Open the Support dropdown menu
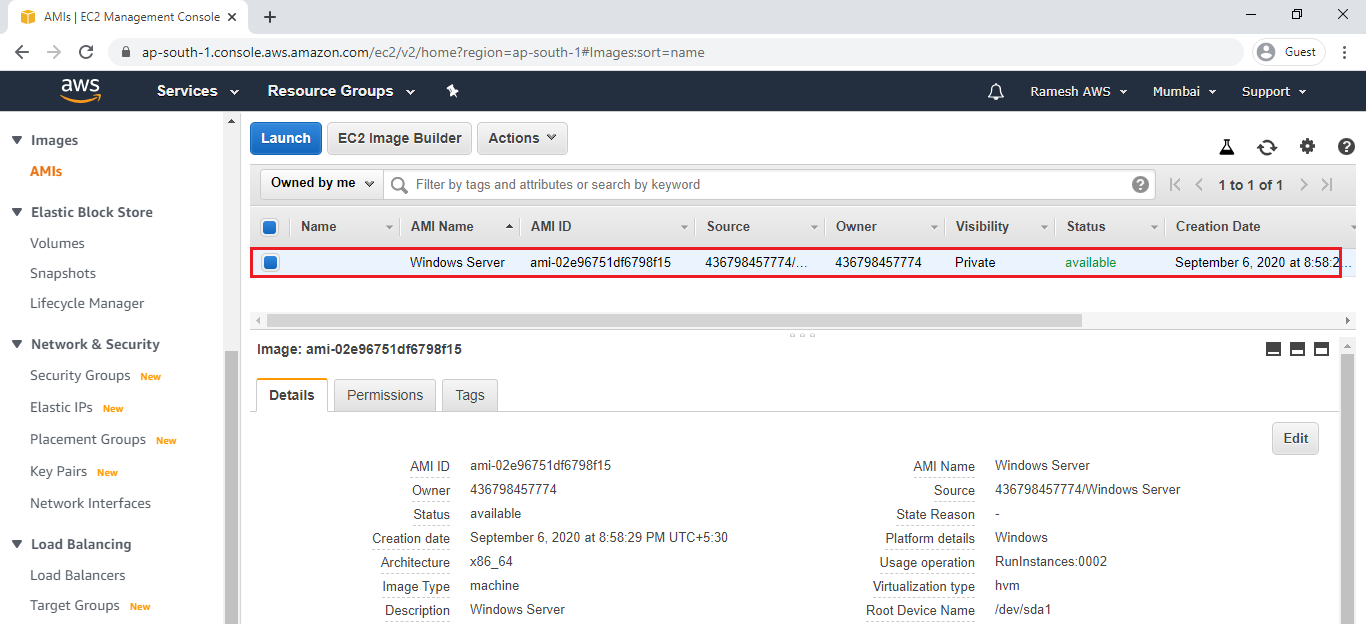The image size is (1366, 624). click(1274, 91)
